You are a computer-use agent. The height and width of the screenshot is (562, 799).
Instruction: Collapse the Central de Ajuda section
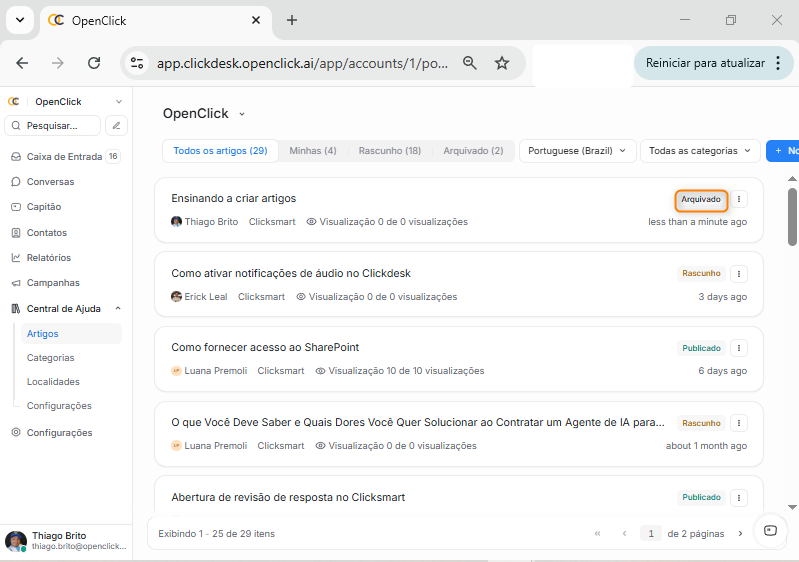coord(118,308)
